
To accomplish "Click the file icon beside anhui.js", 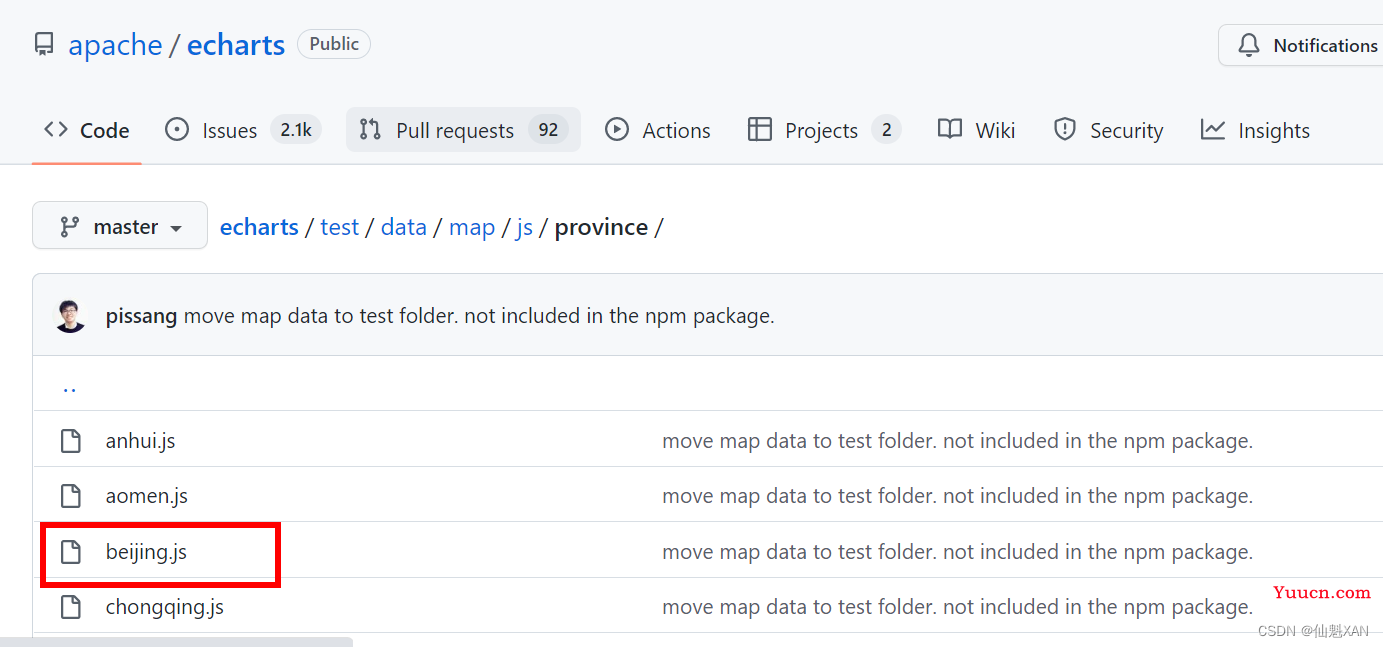I will click(70, 441).
